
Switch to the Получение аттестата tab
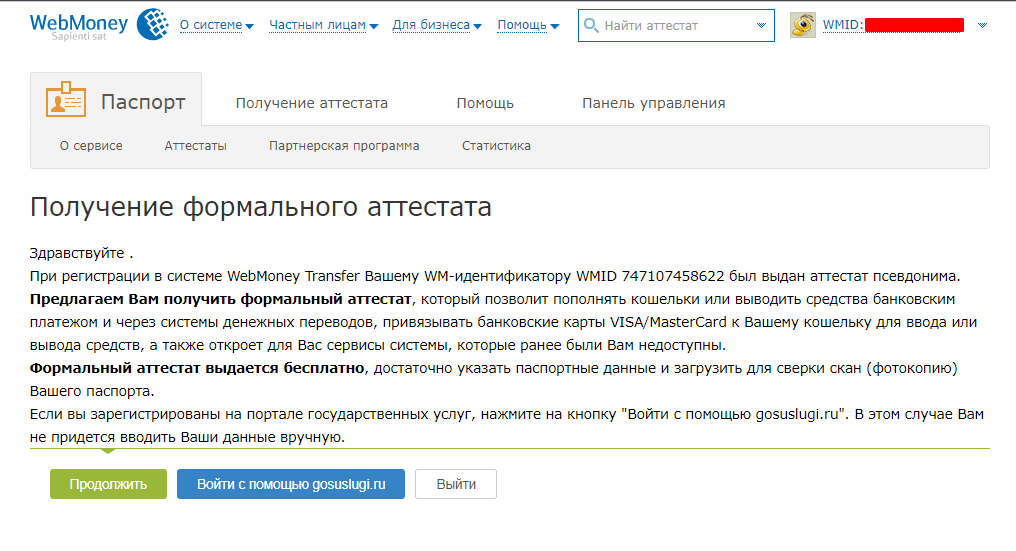click(x=312, y=103)
